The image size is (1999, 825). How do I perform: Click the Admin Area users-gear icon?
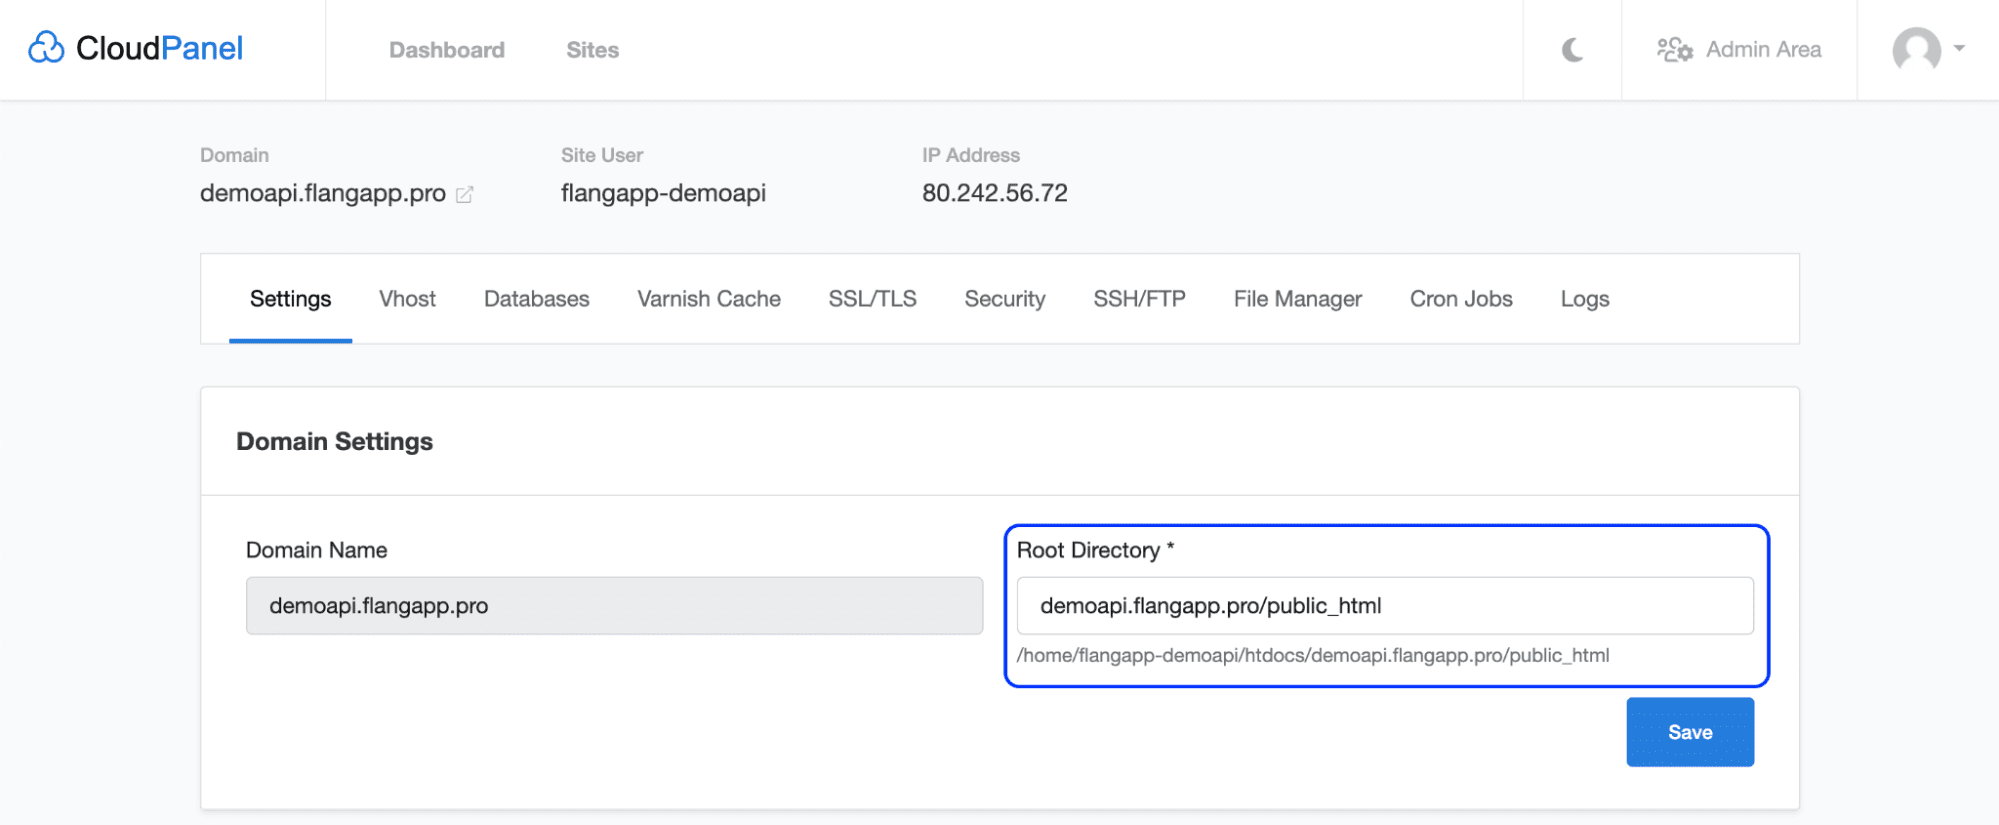tap(1674, 50)
